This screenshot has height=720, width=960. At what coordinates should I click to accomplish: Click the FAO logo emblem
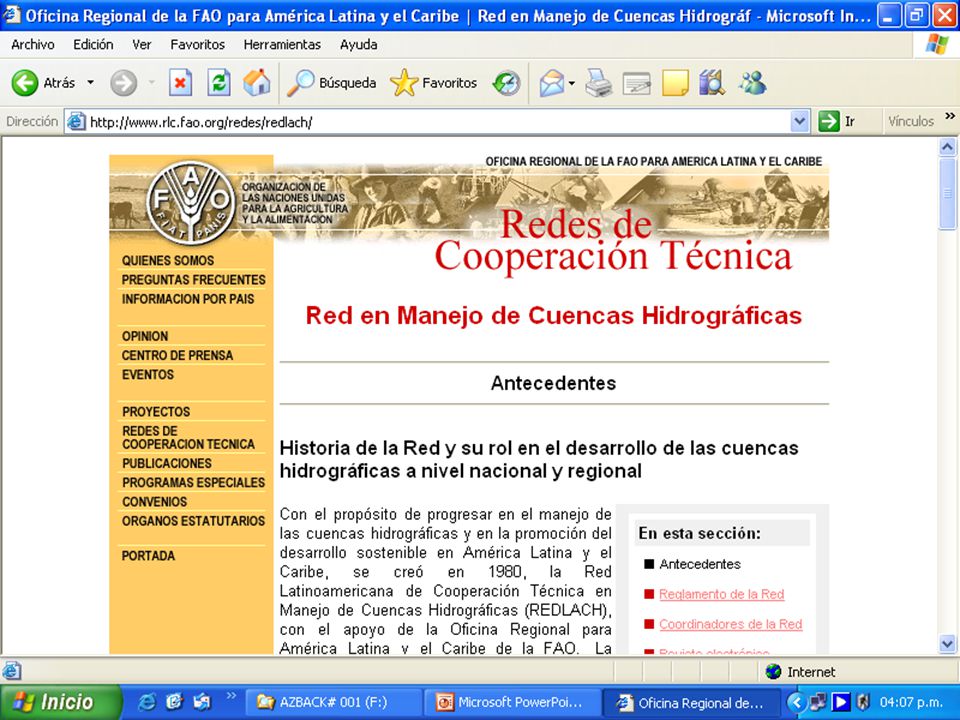pos(191,201)
